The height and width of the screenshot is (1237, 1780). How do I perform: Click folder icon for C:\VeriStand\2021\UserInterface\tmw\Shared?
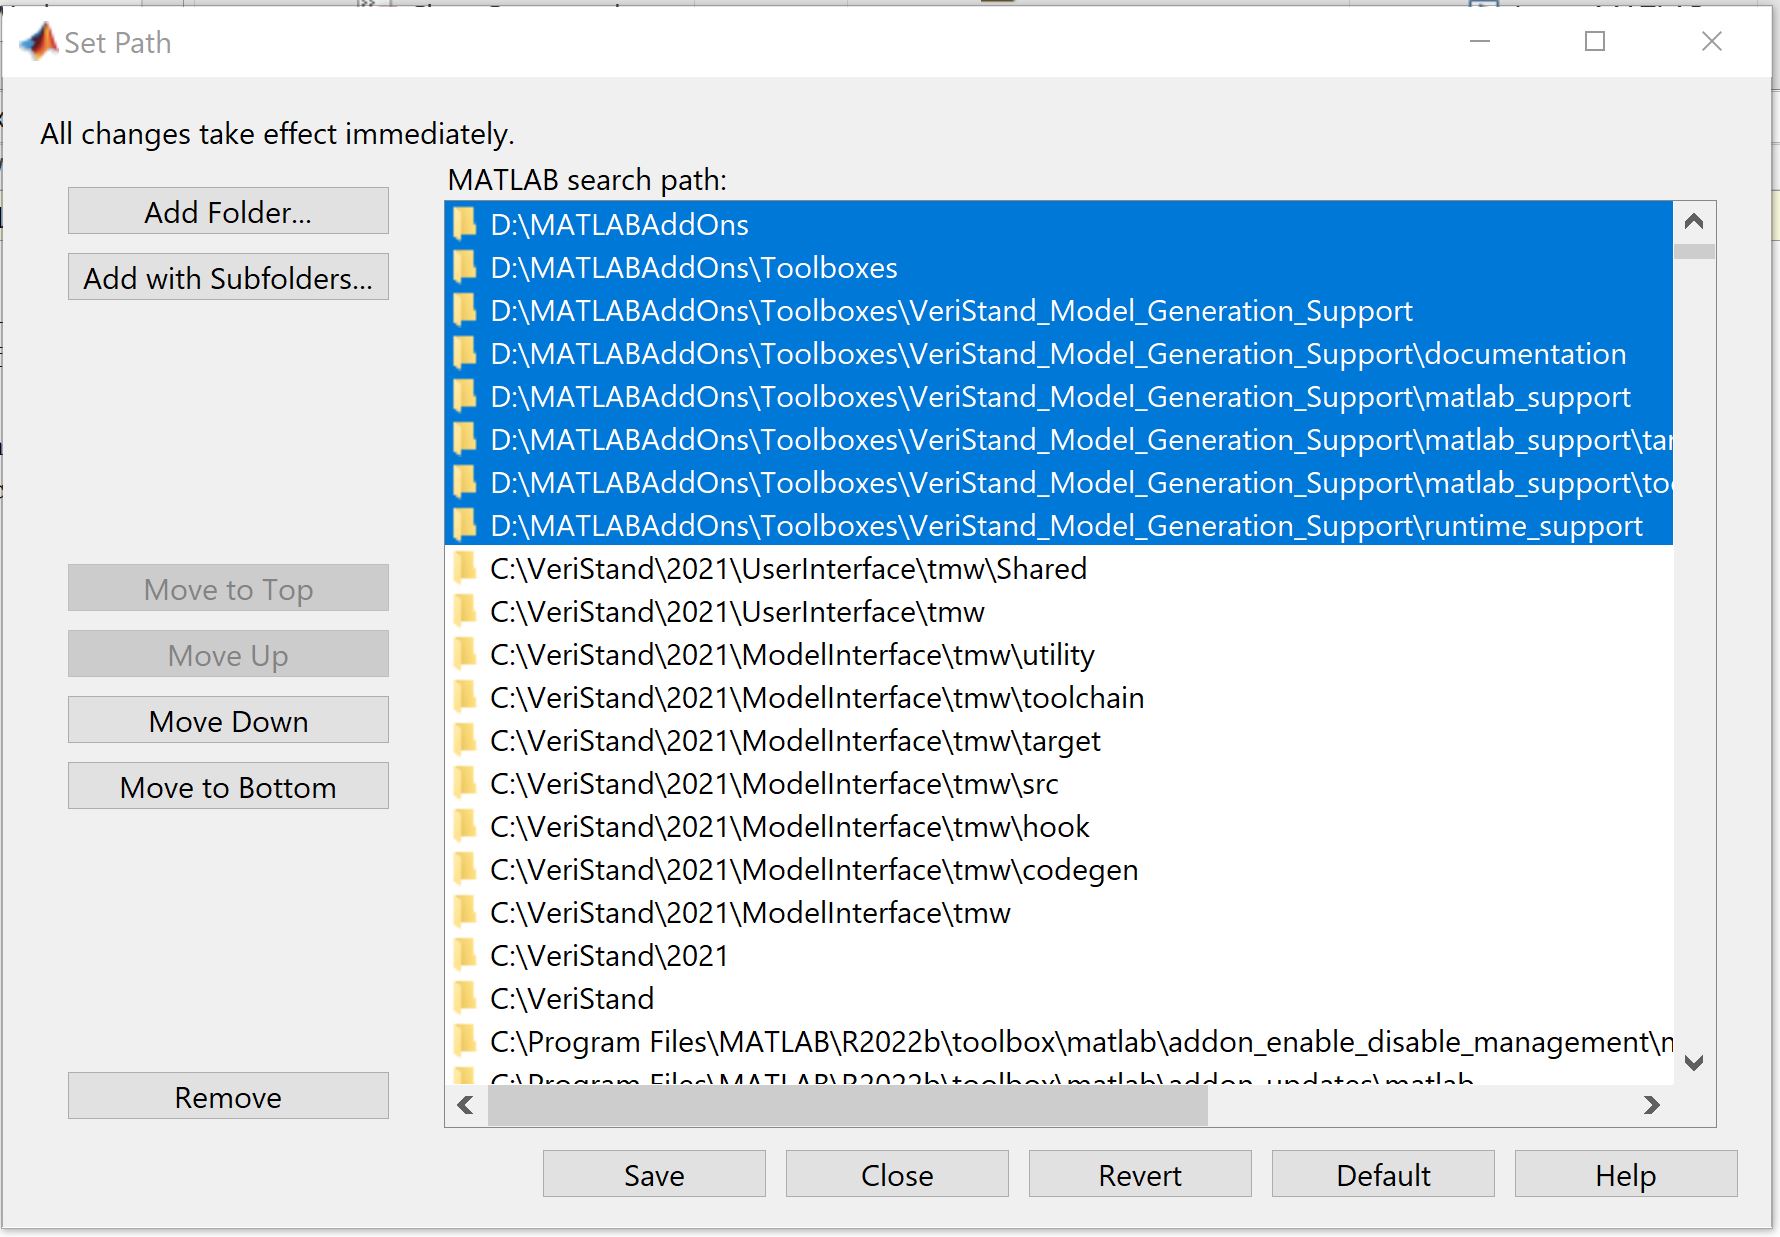click(x=465, y=568)
